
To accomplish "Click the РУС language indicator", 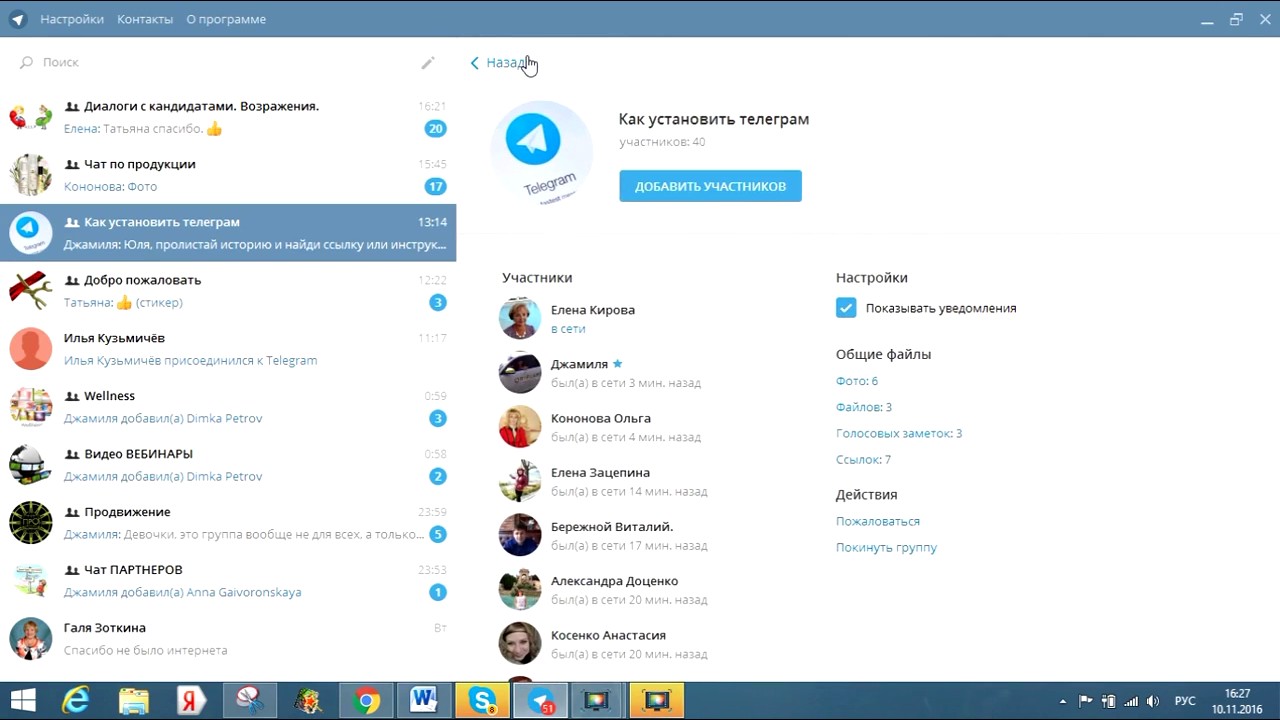I will point(1184,701).
